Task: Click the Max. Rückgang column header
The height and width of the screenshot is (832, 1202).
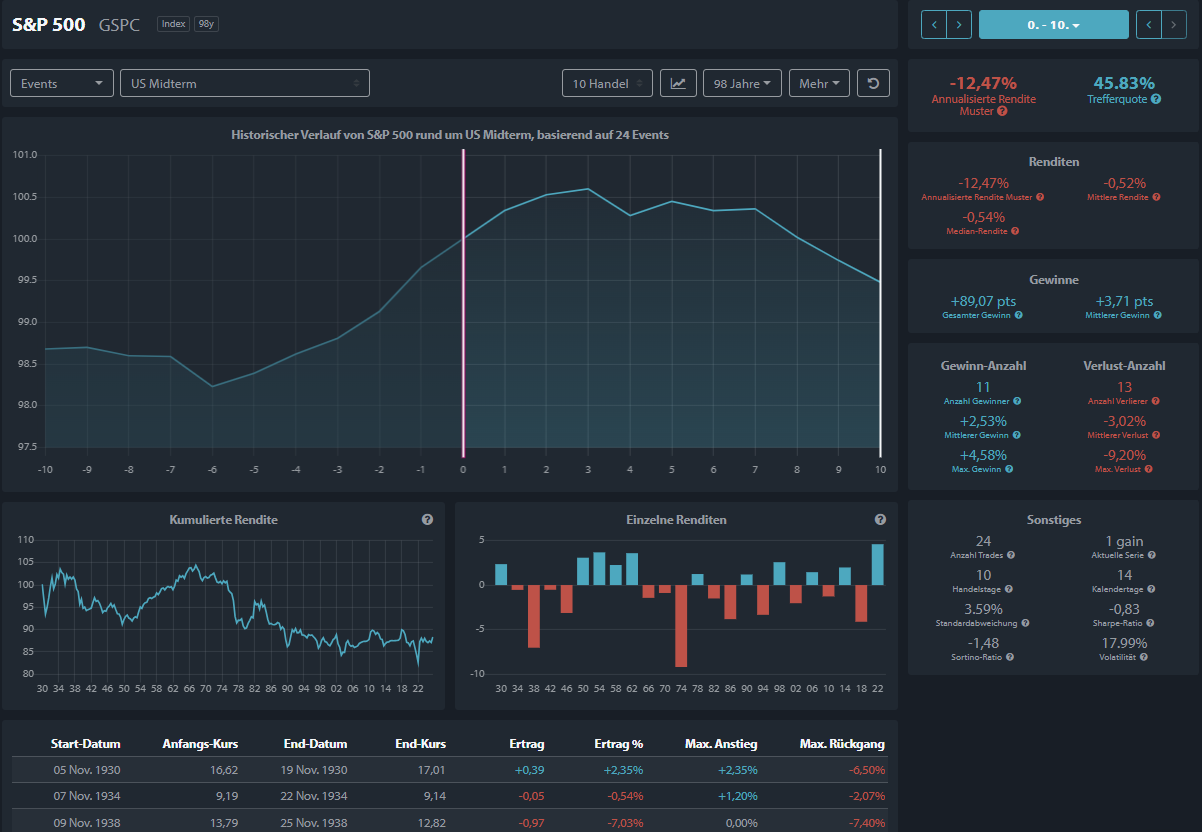Action: [x=843, y=744]
